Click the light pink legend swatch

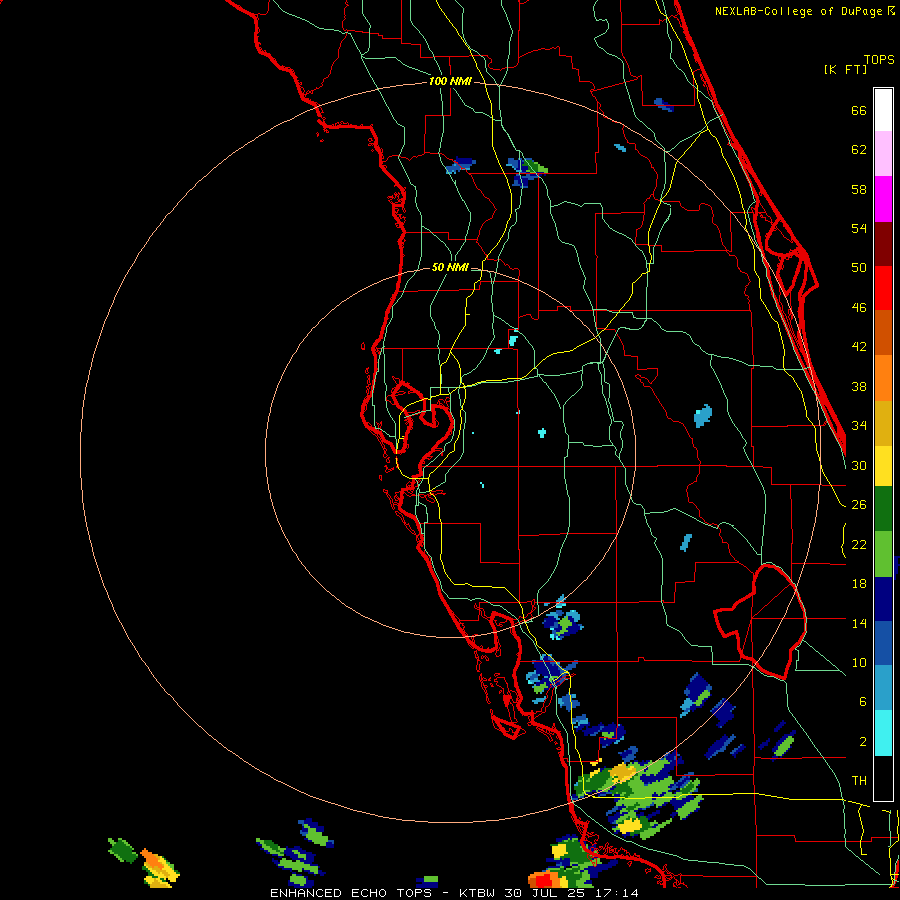coord(883,153)
